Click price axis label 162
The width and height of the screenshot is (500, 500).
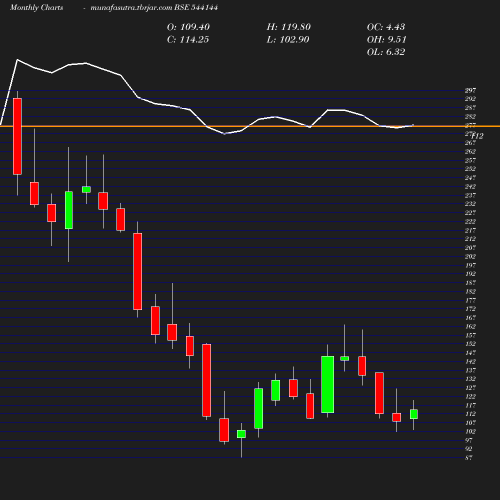[470, 327]
